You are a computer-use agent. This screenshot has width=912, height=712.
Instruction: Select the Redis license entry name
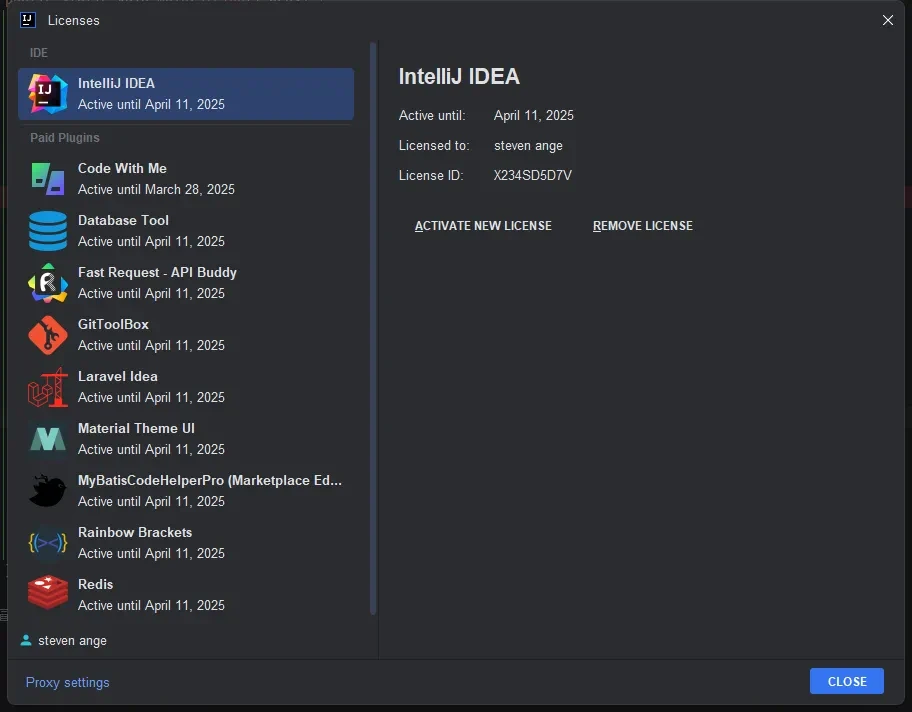[96, 584]
